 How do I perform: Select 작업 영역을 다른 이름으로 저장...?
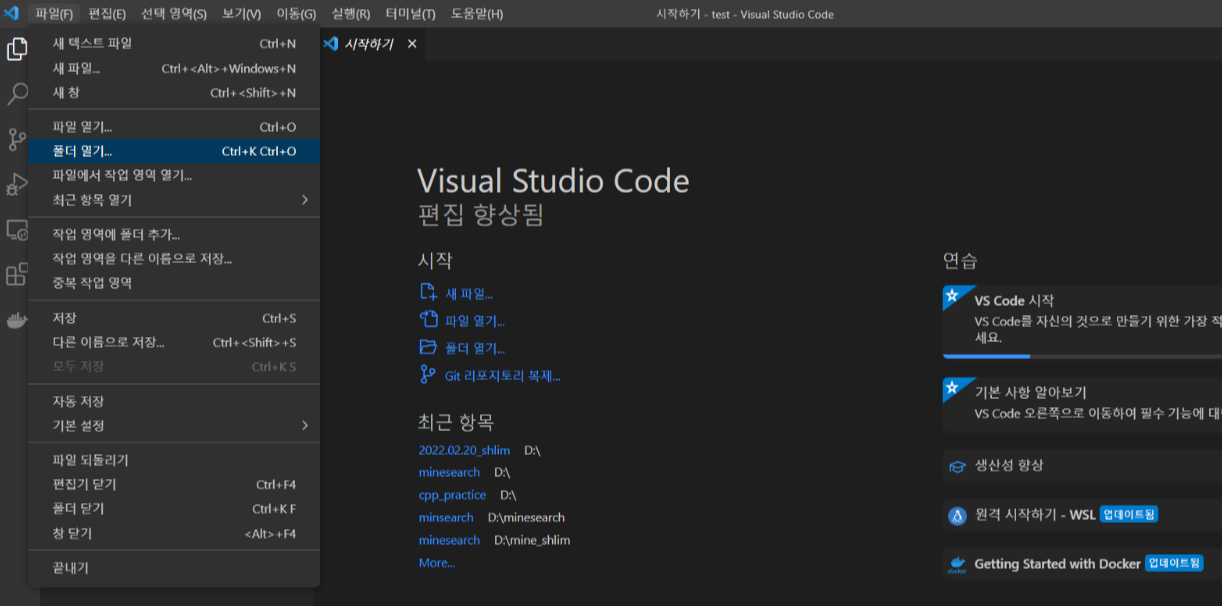pos(174,258)
